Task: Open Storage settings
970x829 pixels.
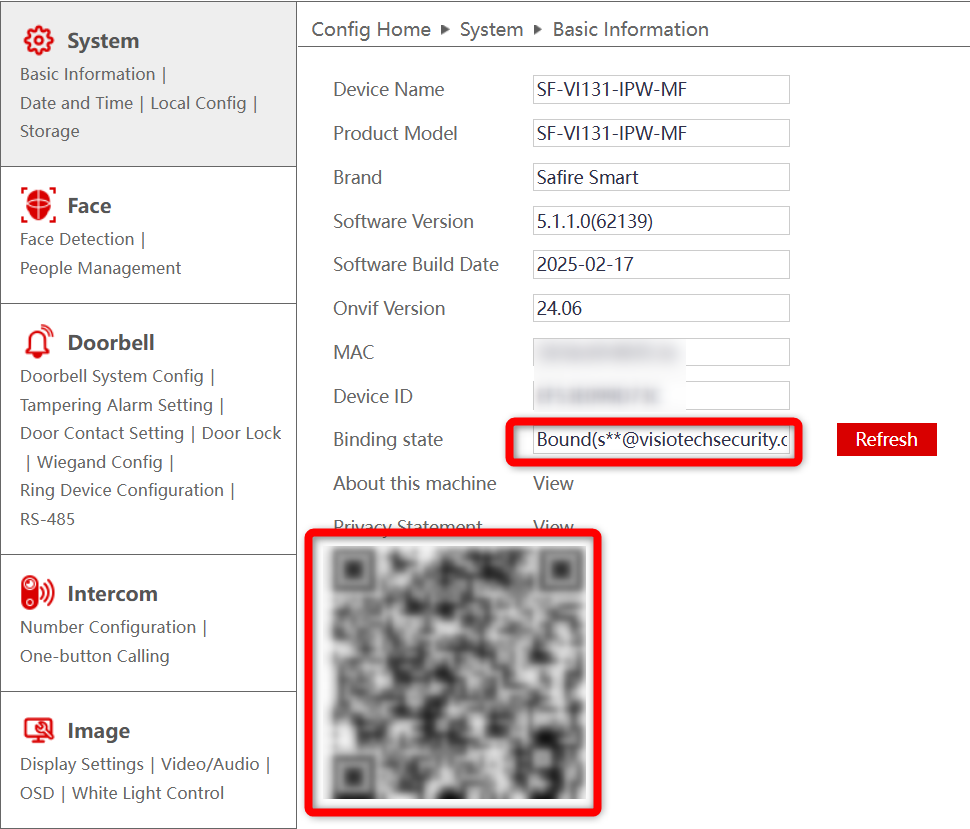Action: (x=49, y=132)
